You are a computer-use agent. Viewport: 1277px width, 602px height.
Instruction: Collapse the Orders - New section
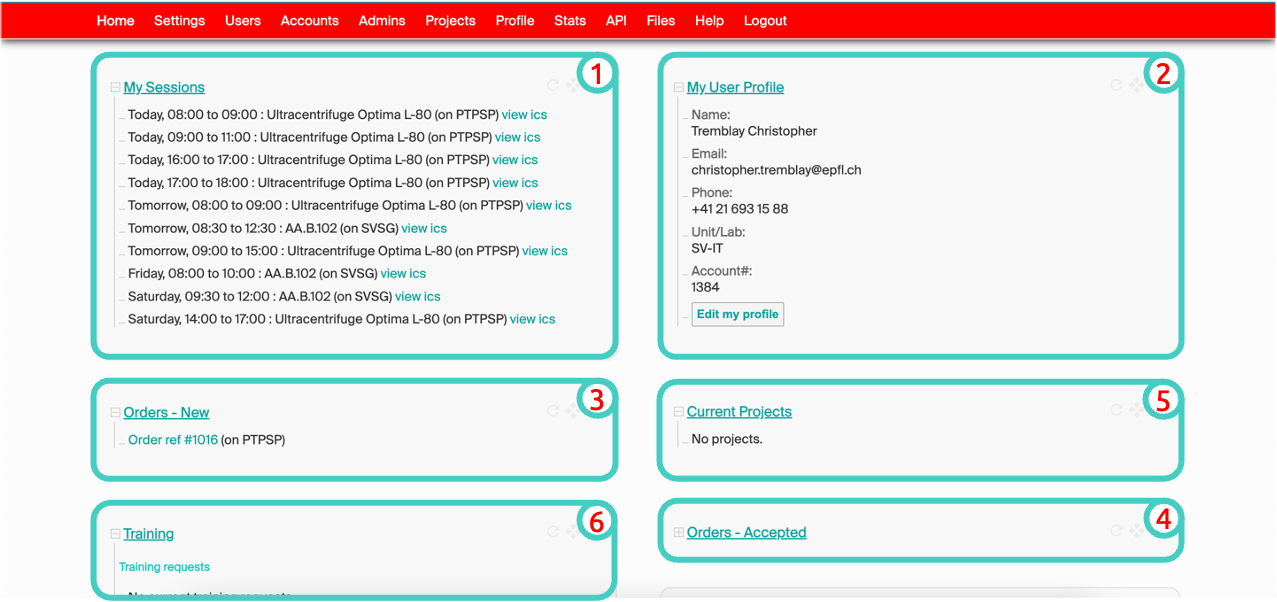115,413
